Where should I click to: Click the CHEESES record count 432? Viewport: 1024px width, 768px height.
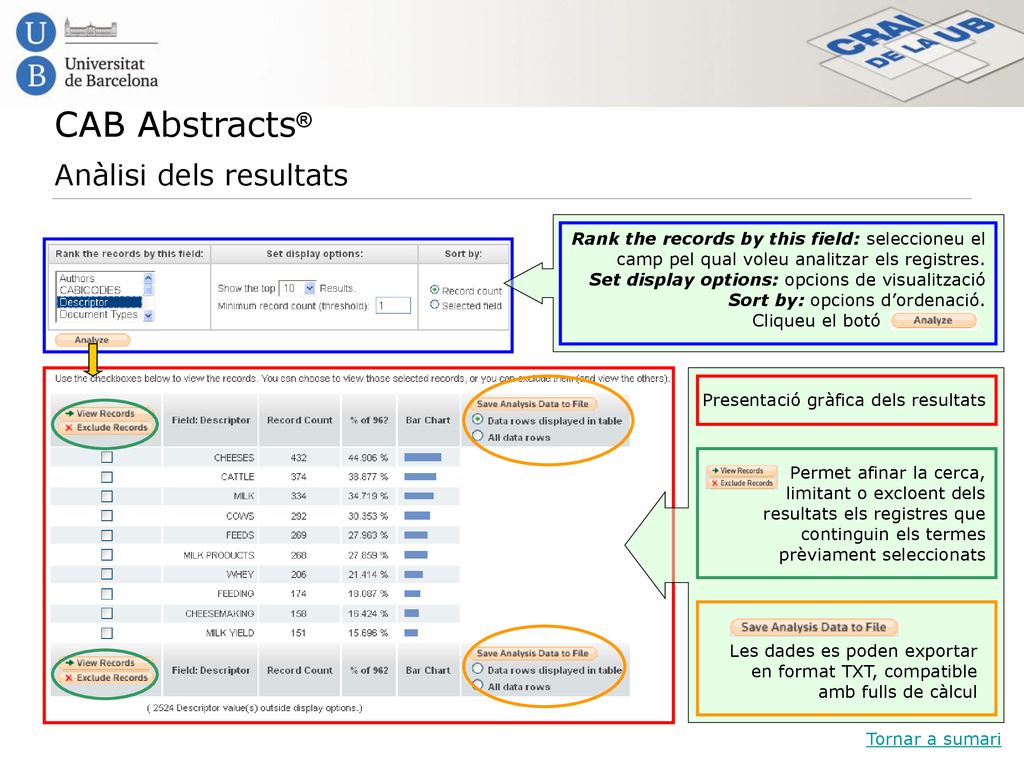coord(298,458)
